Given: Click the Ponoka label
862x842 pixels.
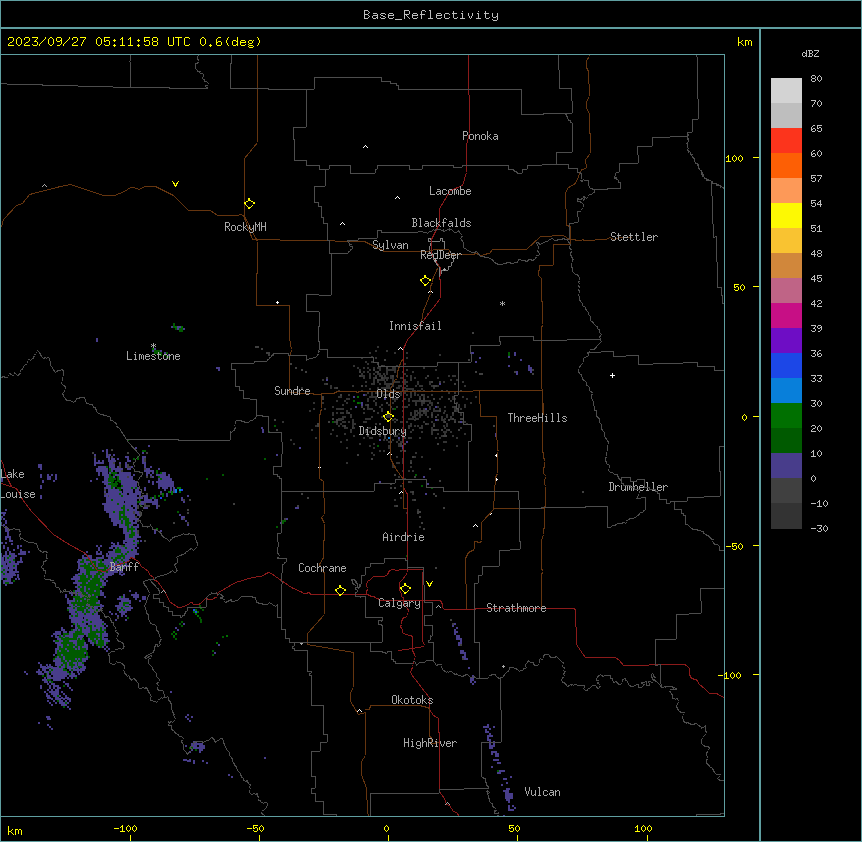Looking at the screenshot, I should [x=480, y=136].
